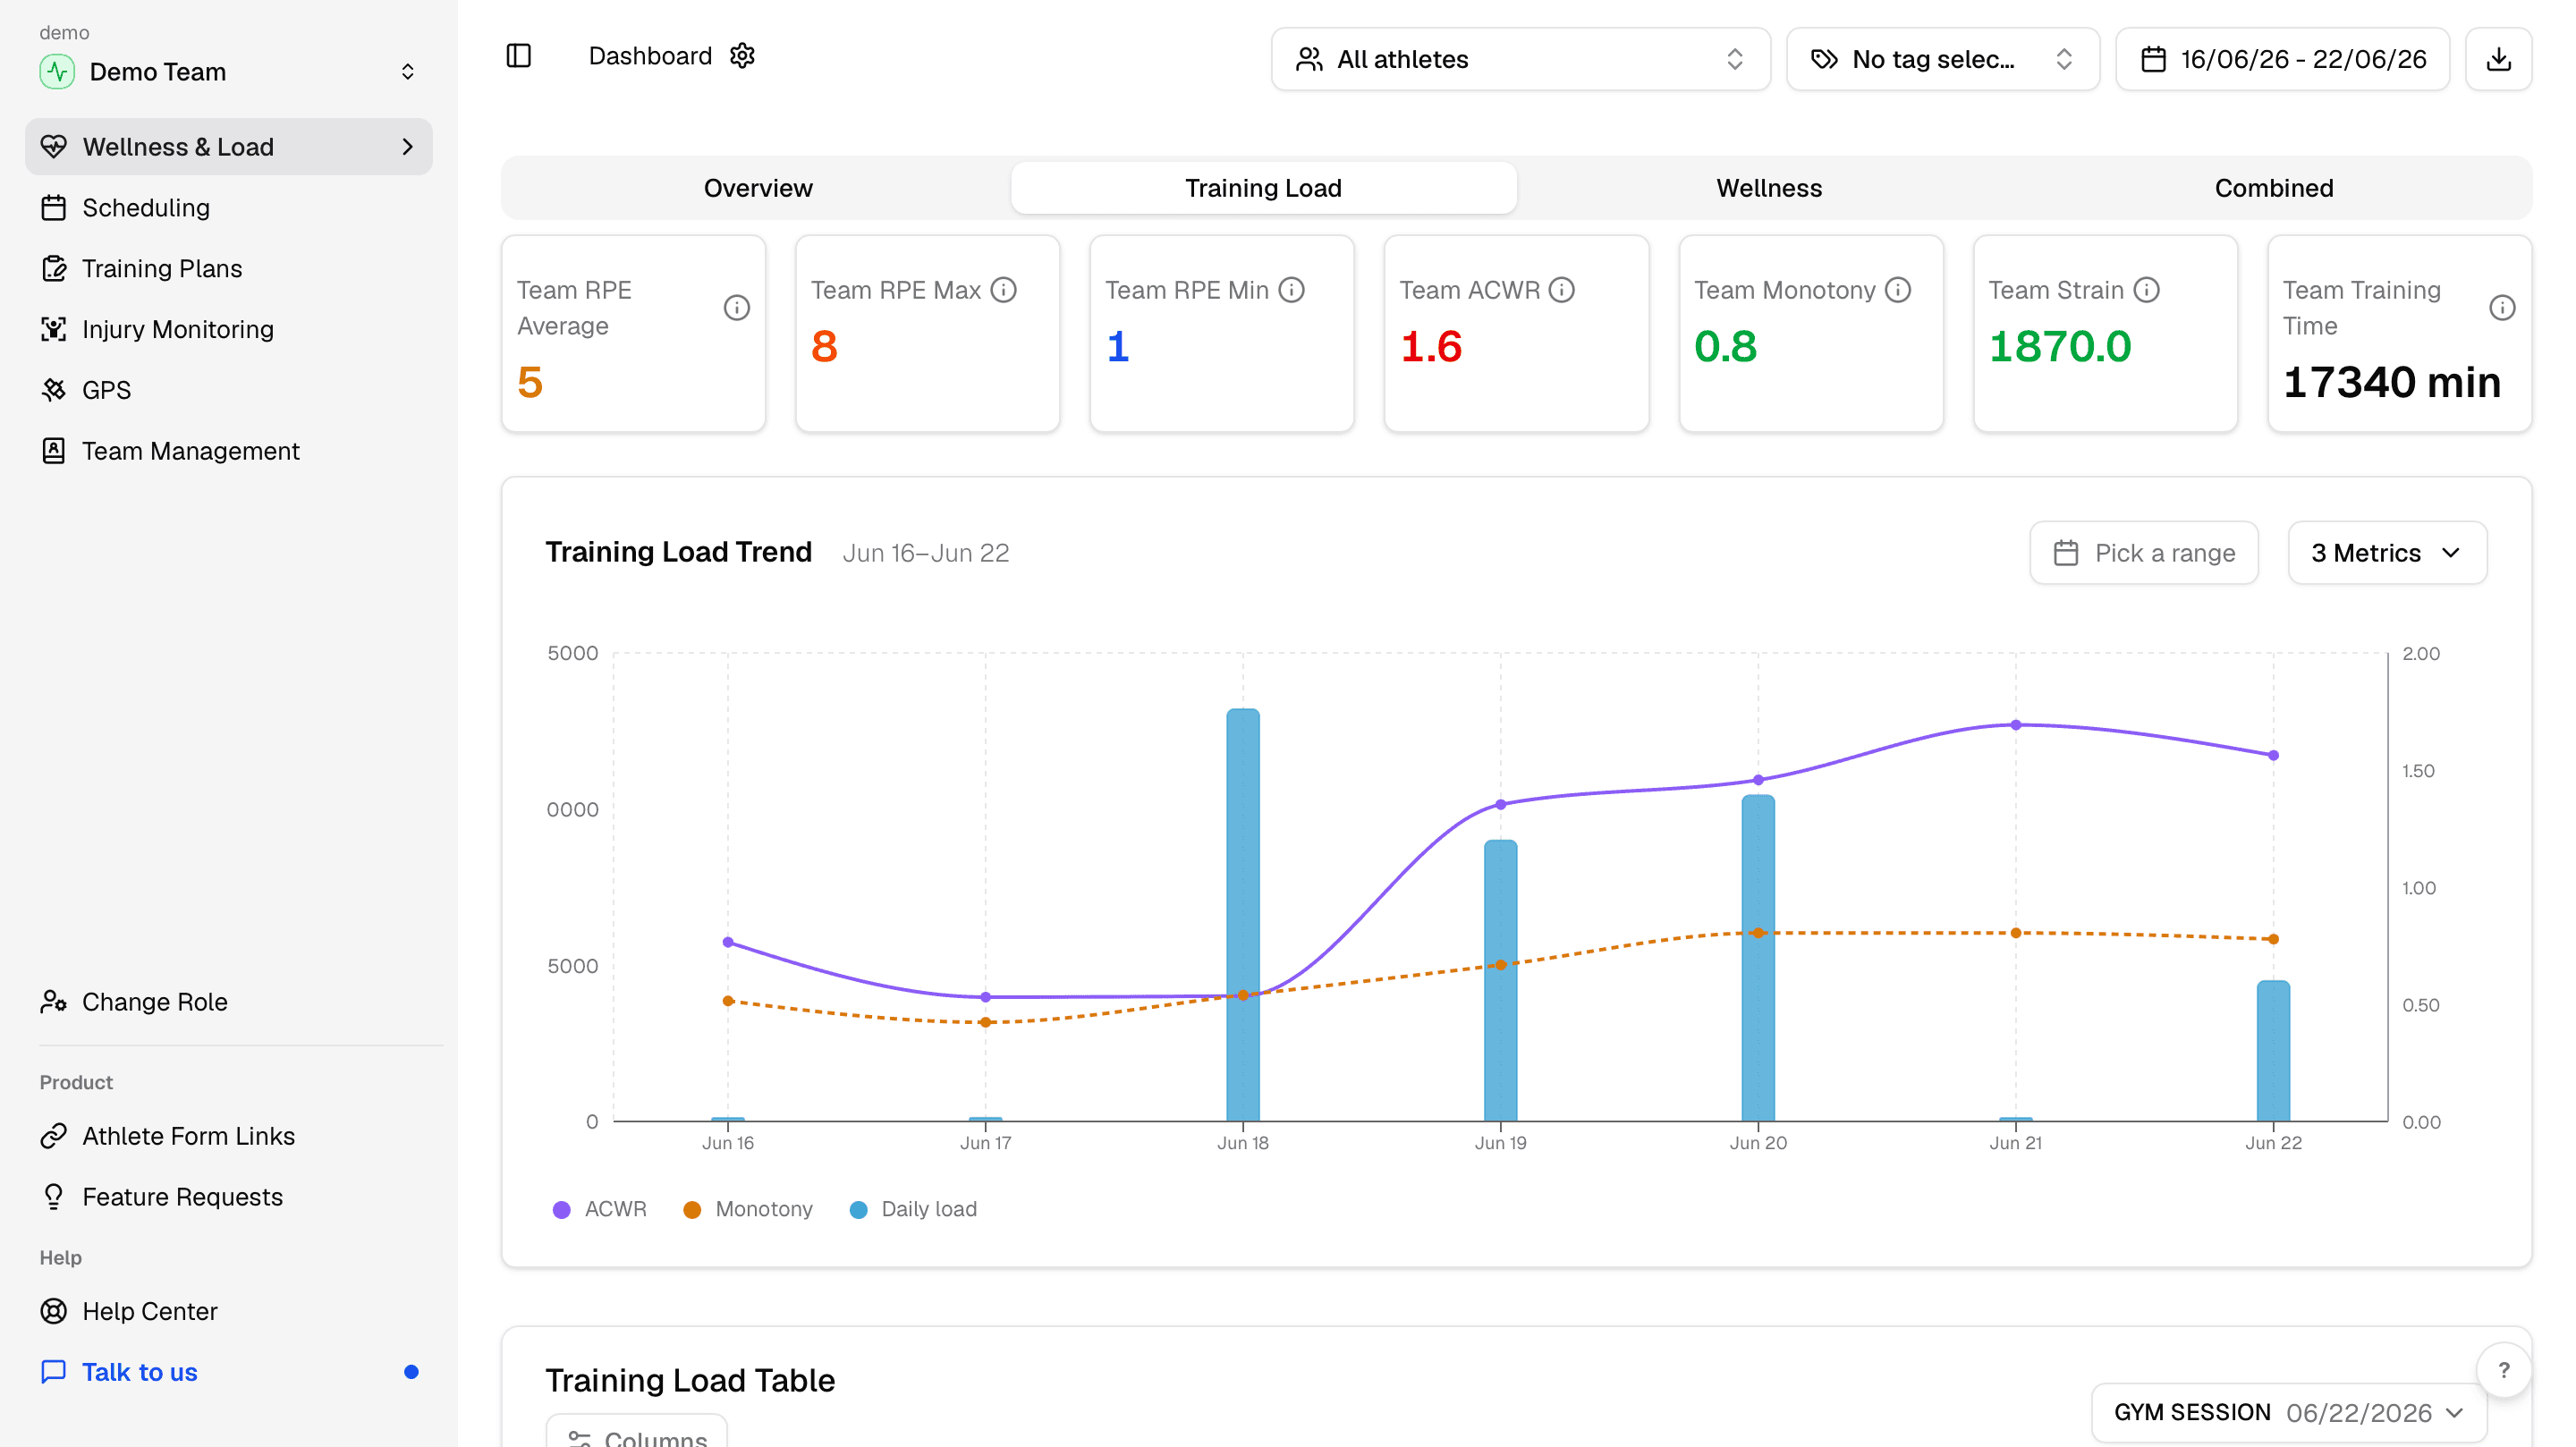The width and height of the screenshot is (2576, 1447).
Task: Click the Athlete Form Links chain icon
Action: 54,1136
